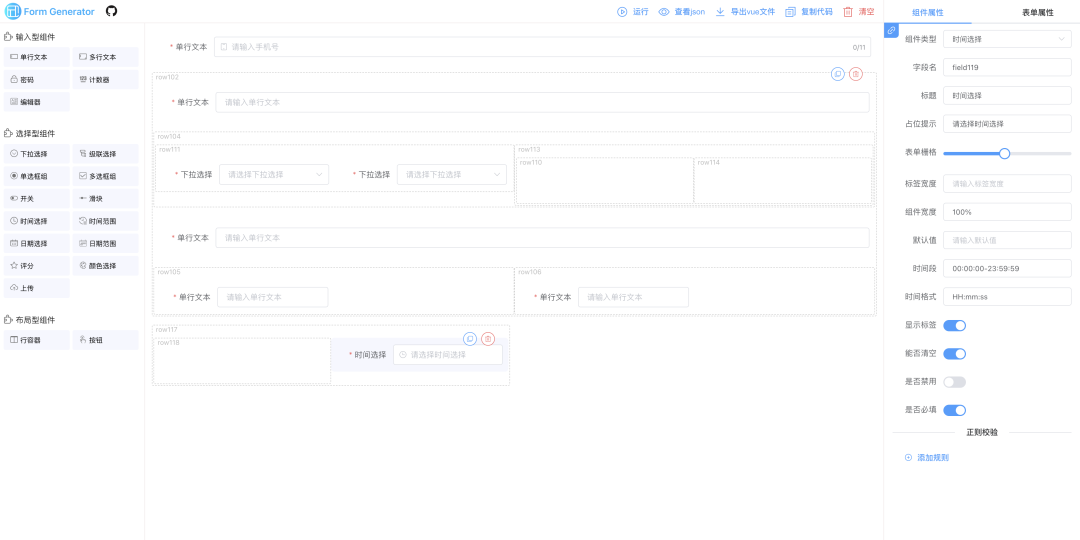Click the red delete icon on row102
The width and height of the screenshot is (1080, 540).
855,74
